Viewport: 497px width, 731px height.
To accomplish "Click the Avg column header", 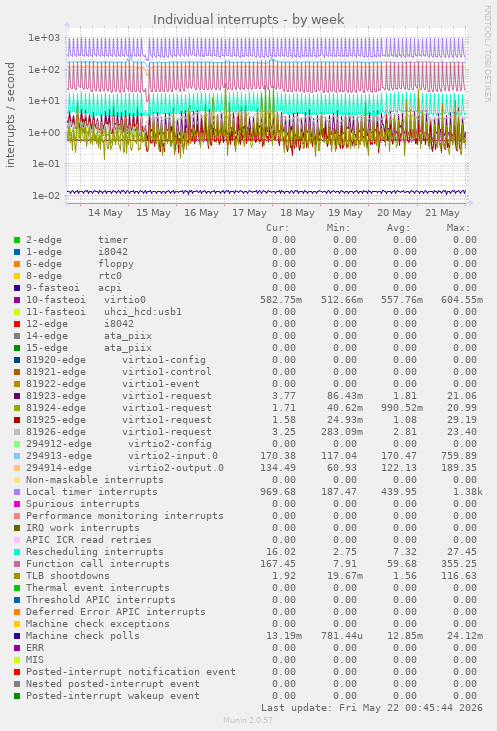I will point(399,228).
